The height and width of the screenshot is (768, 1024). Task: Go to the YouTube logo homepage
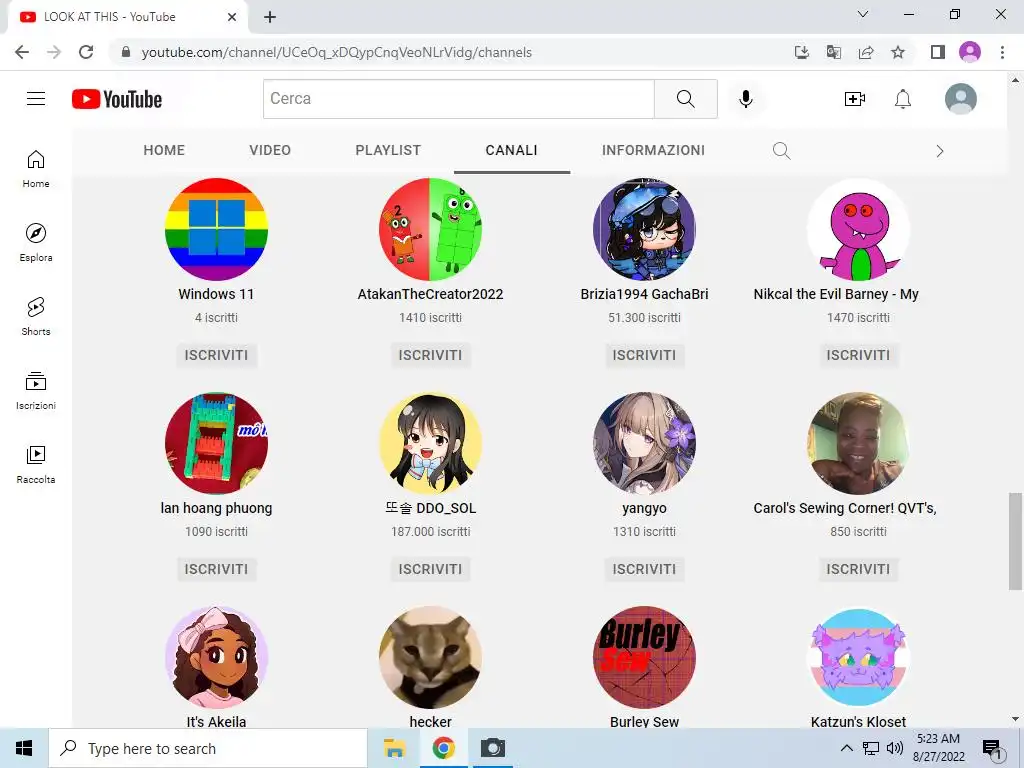click(x=117, y=99)
